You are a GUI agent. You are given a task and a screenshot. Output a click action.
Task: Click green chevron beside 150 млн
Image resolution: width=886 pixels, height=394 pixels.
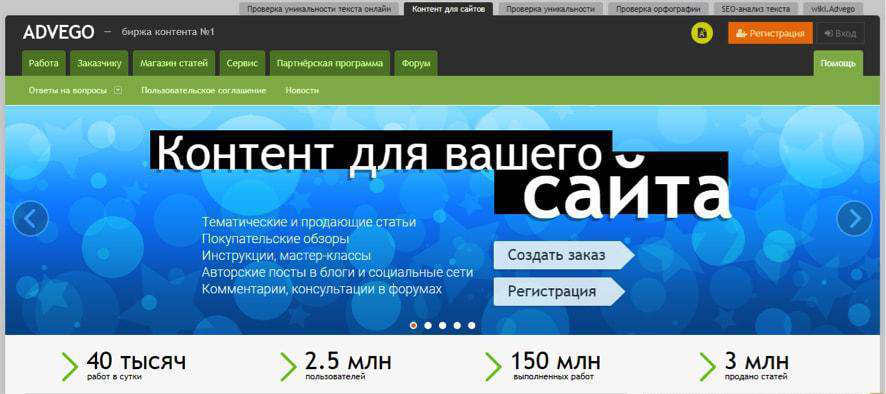coord(493,366)
